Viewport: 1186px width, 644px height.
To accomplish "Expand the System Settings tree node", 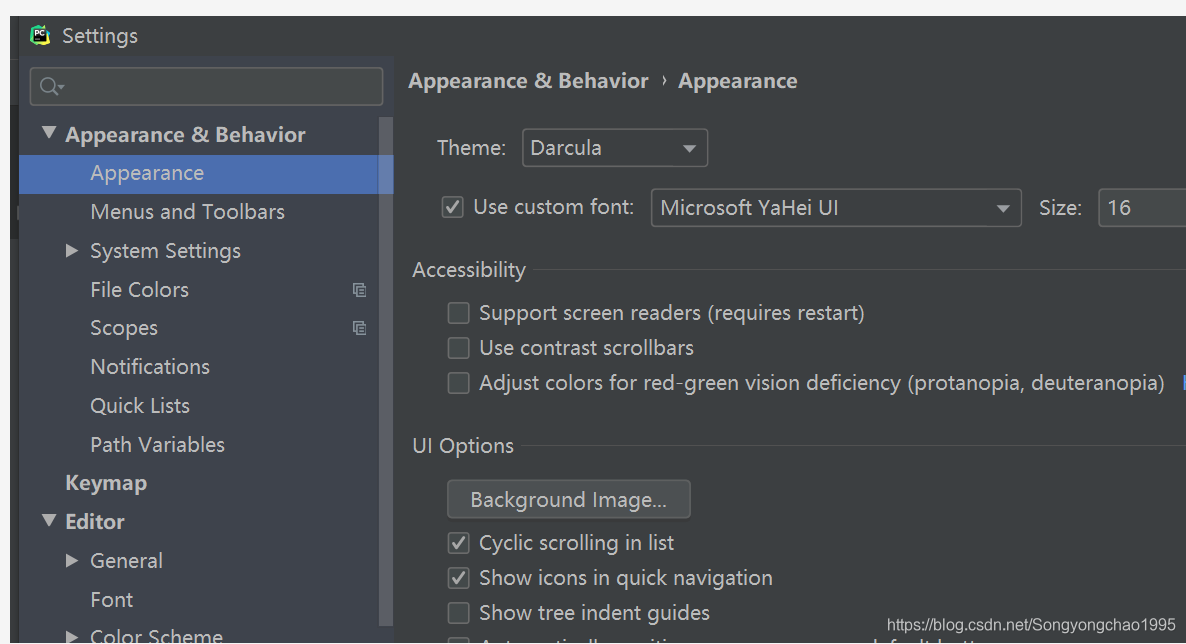I will 72,251.
